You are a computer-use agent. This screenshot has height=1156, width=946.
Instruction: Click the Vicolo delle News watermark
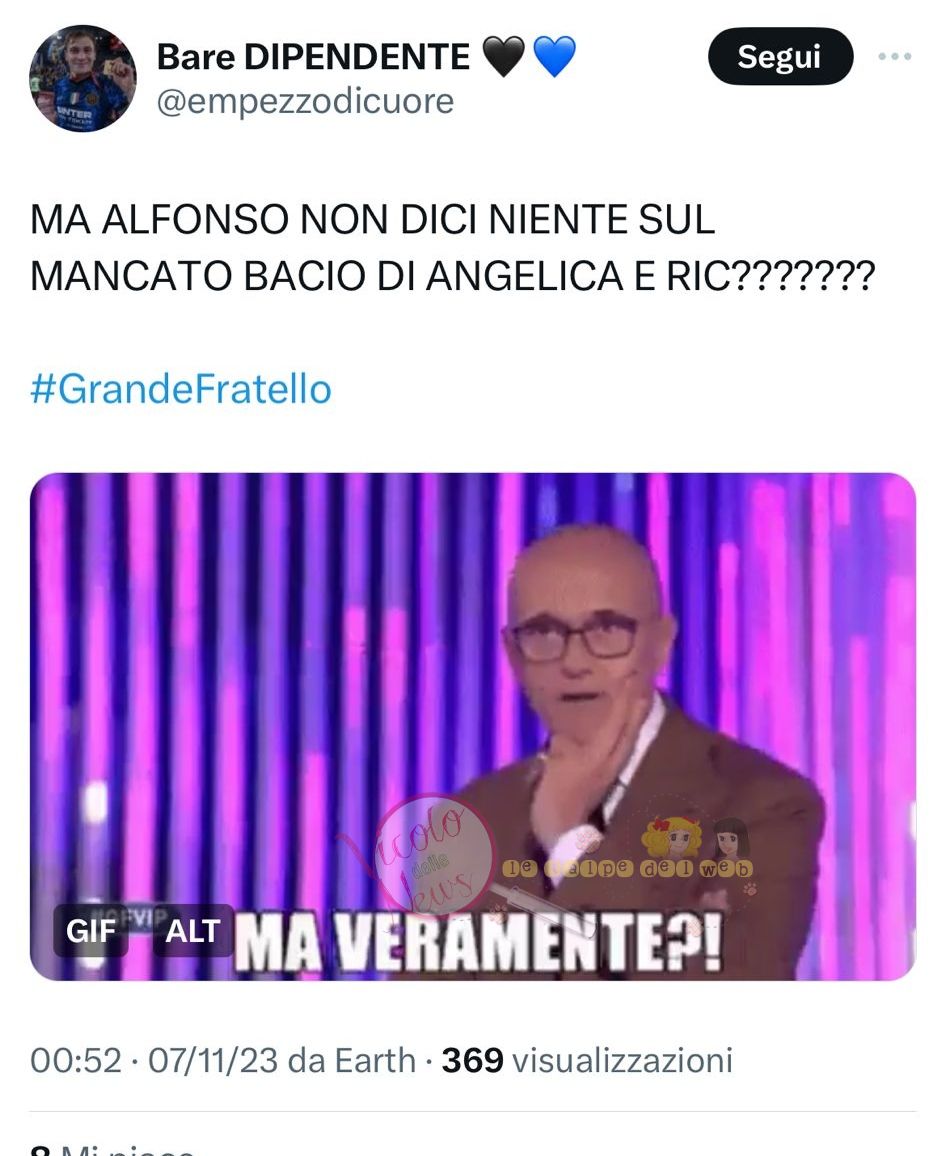pyautogui.click(x=431, y=855)
